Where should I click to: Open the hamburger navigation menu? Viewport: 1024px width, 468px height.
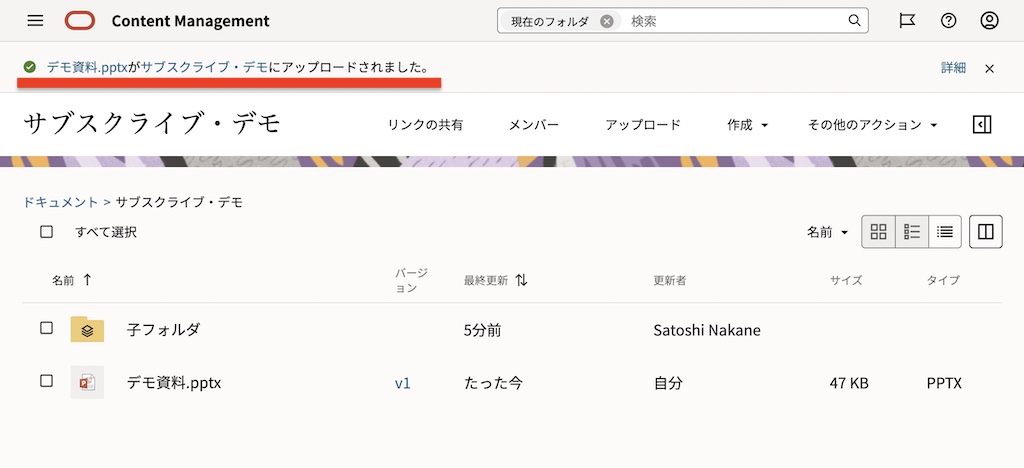point(35,21)
